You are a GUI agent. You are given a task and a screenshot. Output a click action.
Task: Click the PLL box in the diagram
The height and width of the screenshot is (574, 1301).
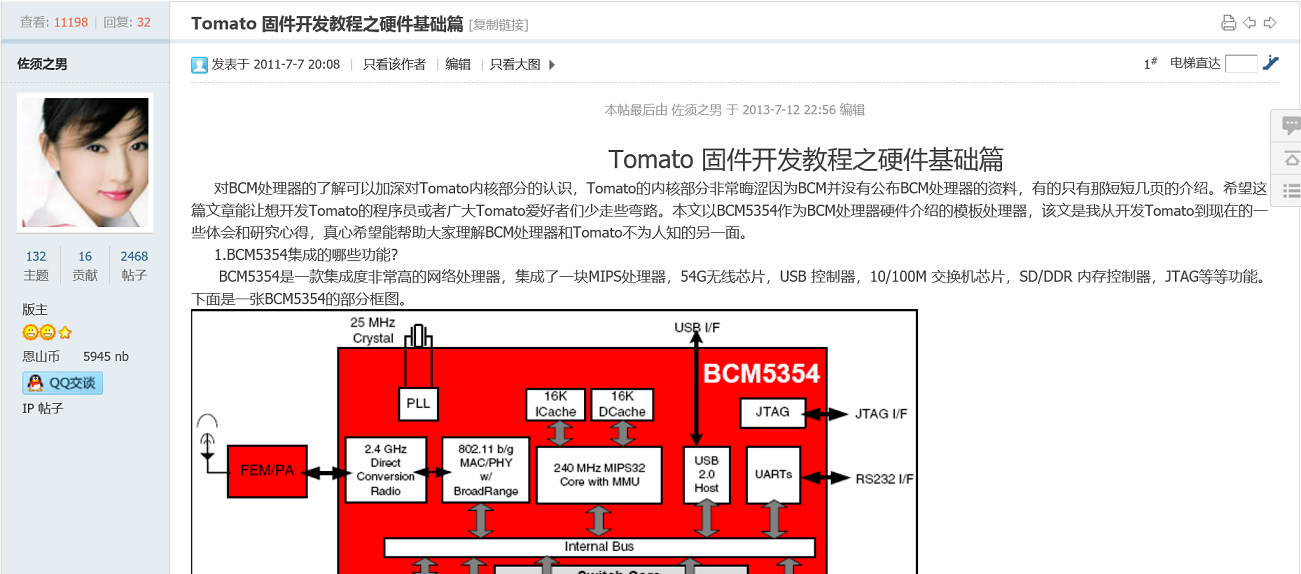pos(418,404)
